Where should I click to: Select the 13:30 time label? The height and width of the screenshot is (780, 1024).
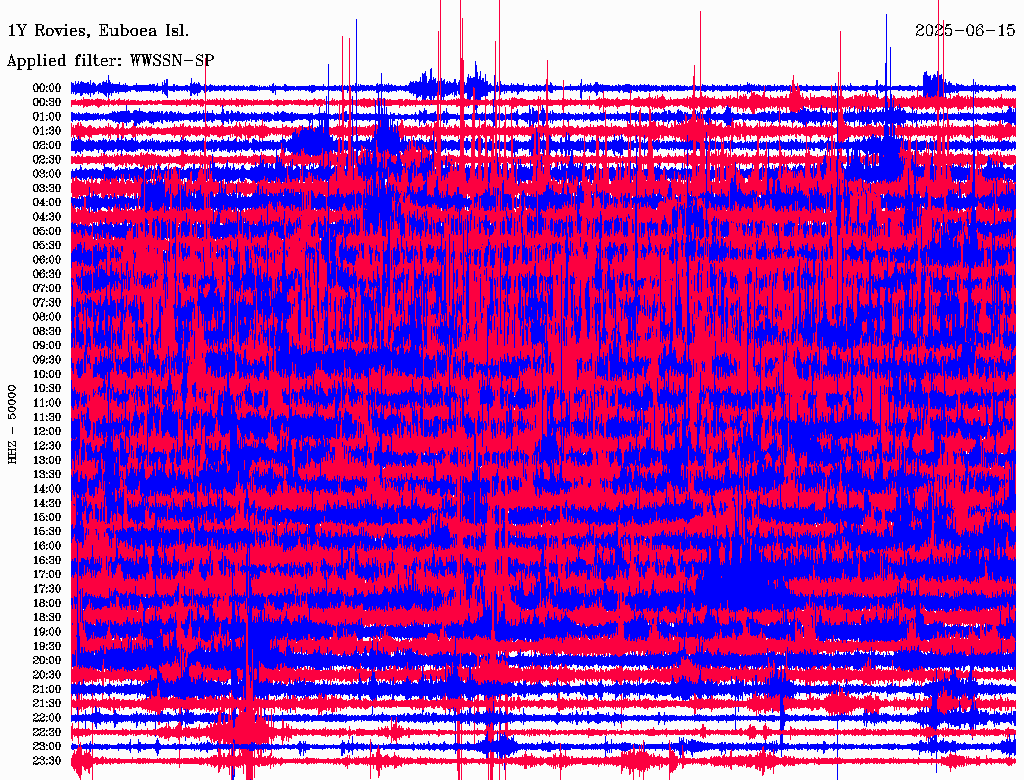click(47, 475)
